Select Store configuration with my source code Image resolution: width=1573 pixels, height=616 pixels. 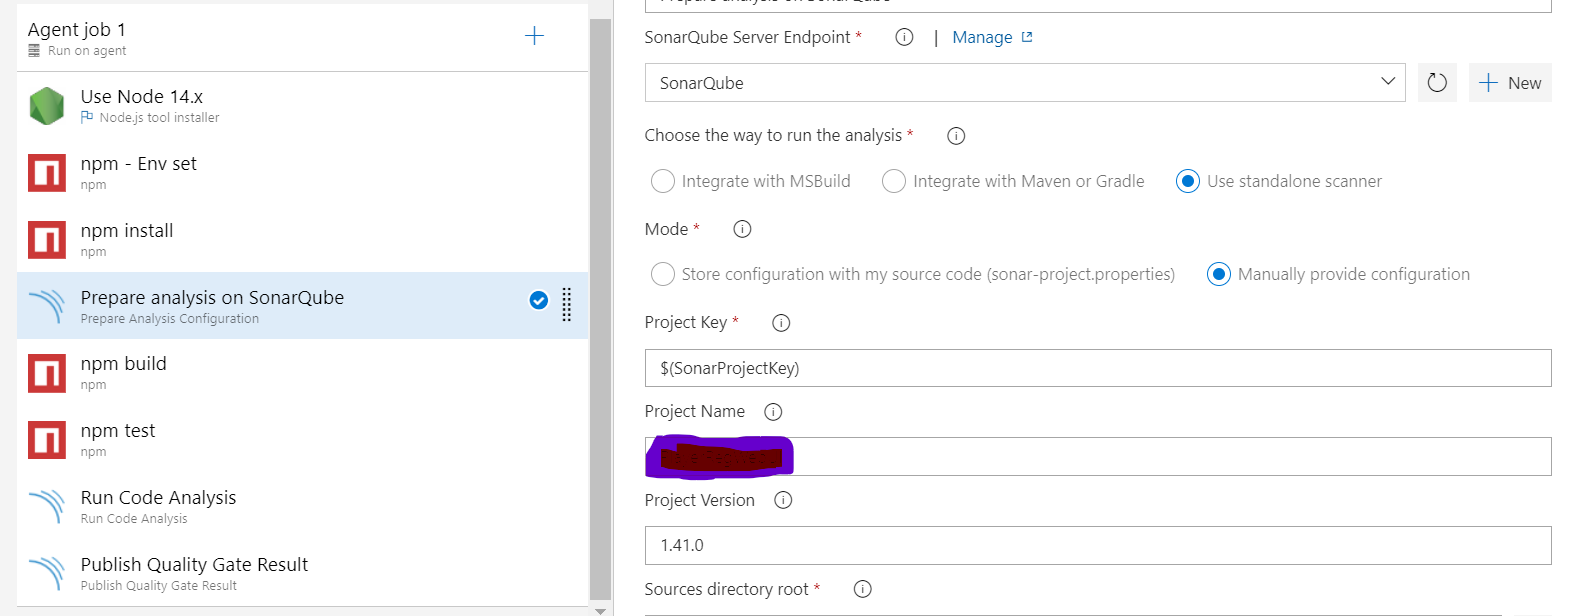(663, 274)
